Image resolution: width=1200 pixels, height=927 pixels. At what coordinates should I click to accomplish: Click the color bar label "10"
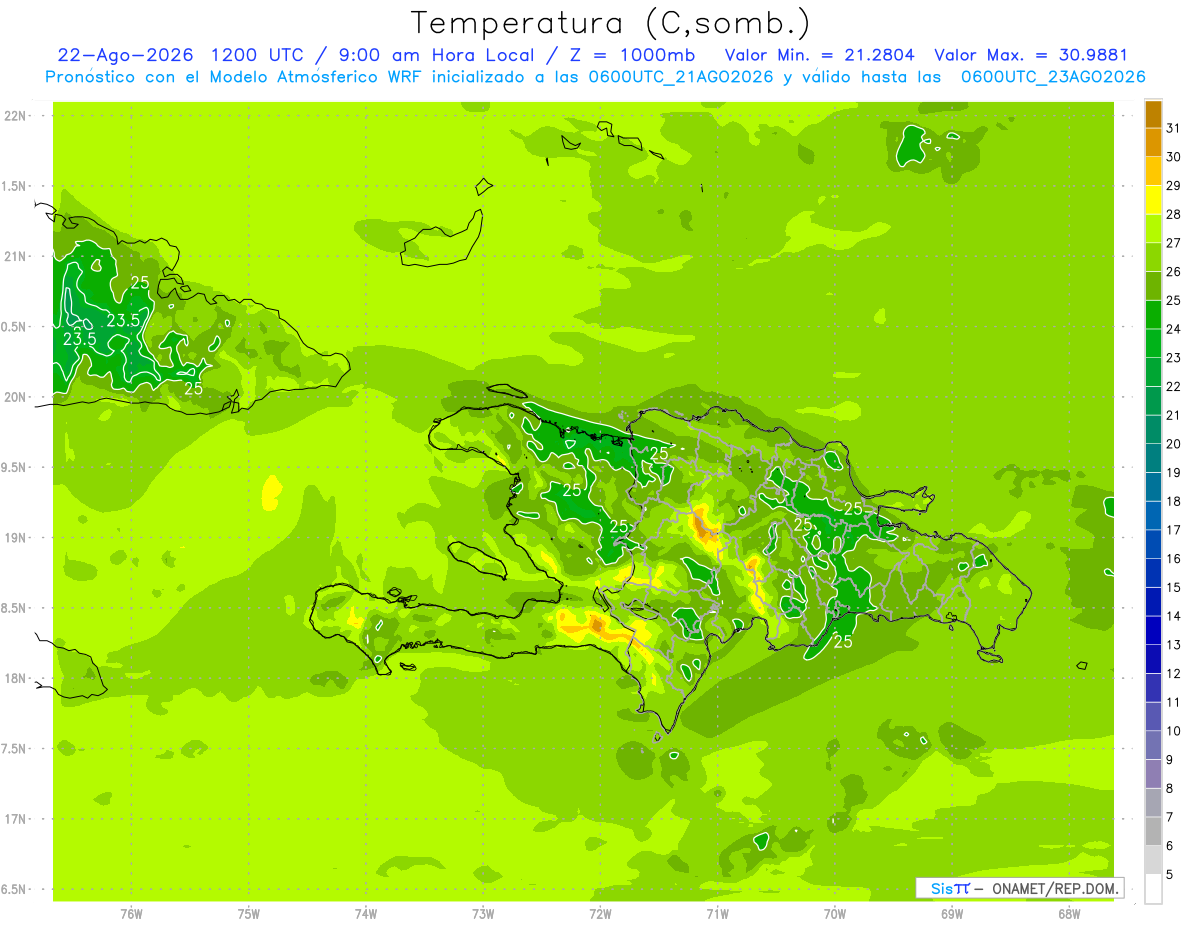click(x=1174, y=731)
